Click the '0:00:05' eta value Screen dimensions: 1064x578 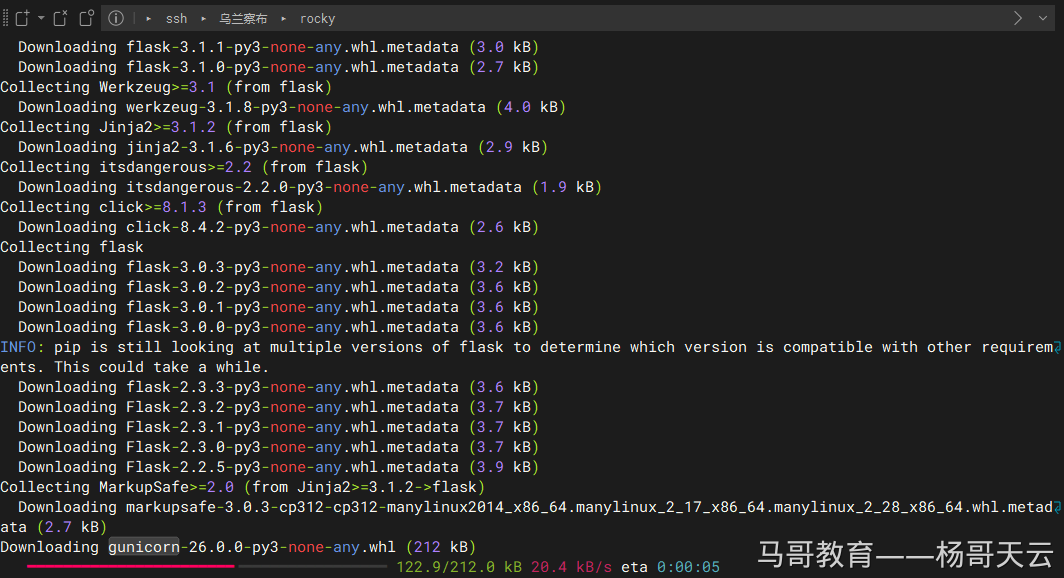688,567
